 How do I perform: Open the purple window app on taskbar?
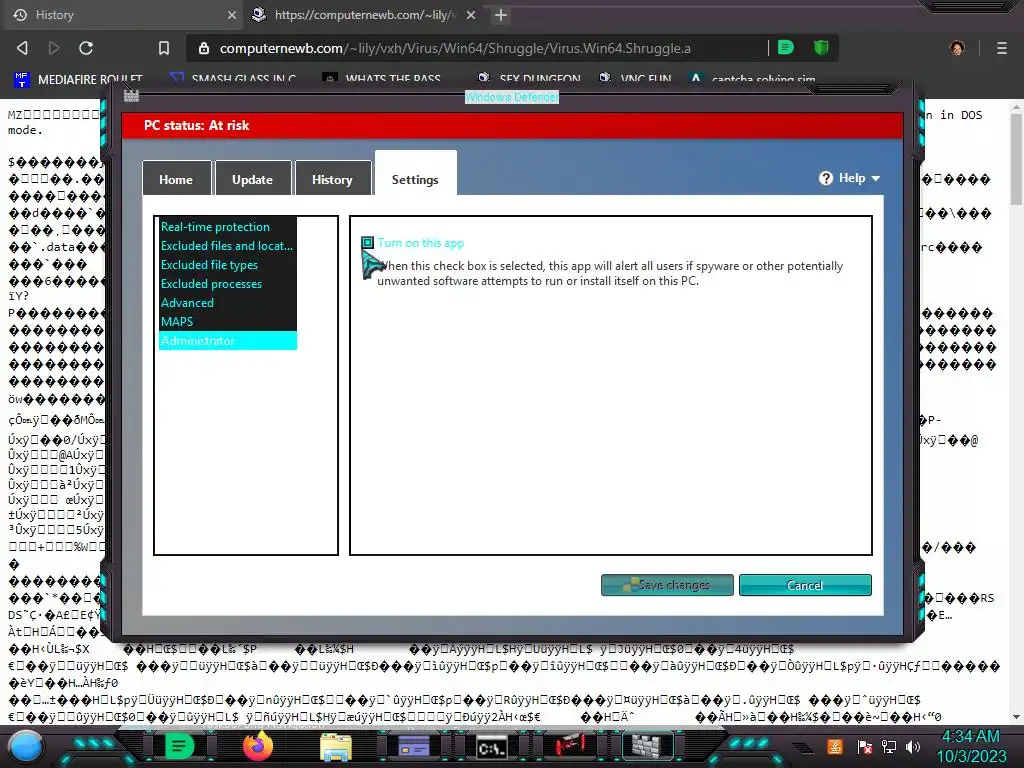point(413,746)
